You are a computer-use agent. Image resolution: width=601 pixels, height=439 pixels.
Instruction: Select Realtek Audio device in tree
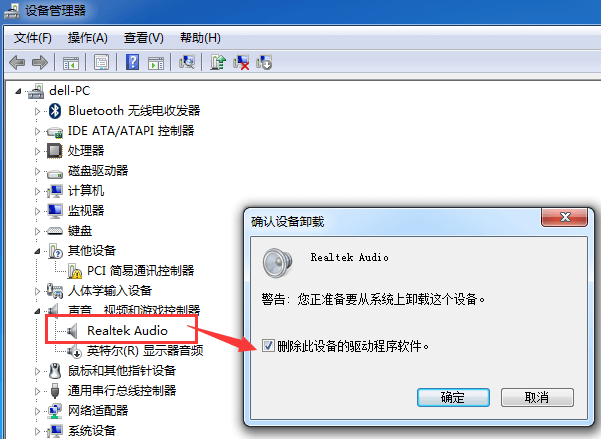tap(127, 330)
